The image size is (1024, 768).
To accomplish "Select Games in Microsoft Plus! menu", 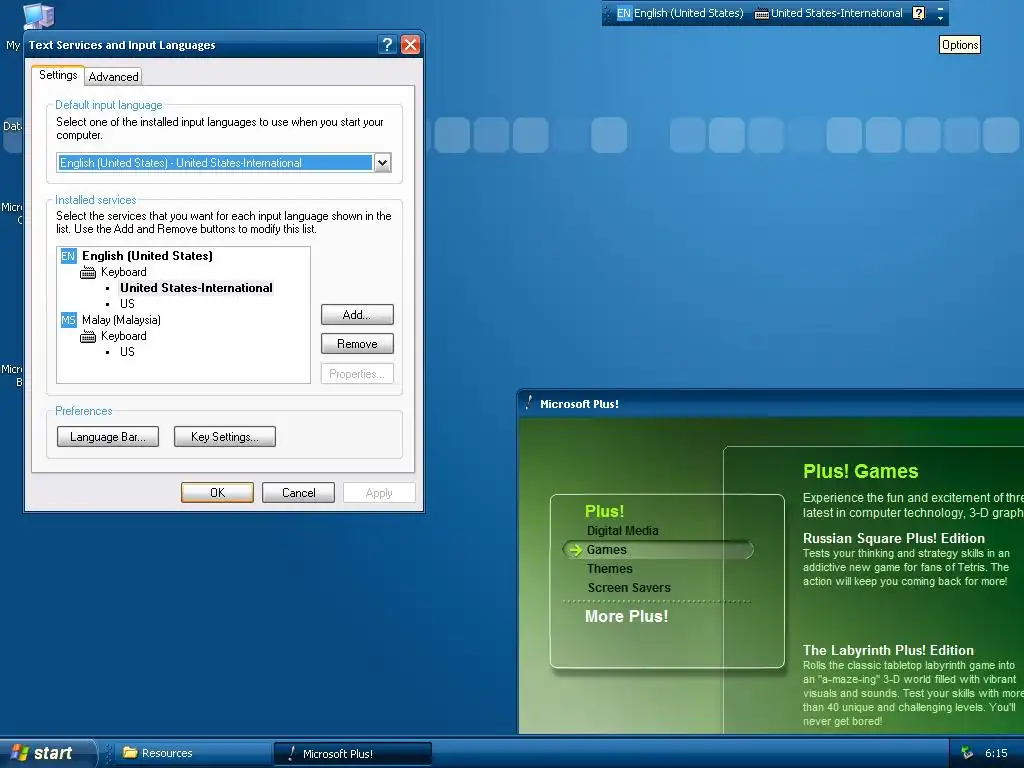I will point(607,550).
